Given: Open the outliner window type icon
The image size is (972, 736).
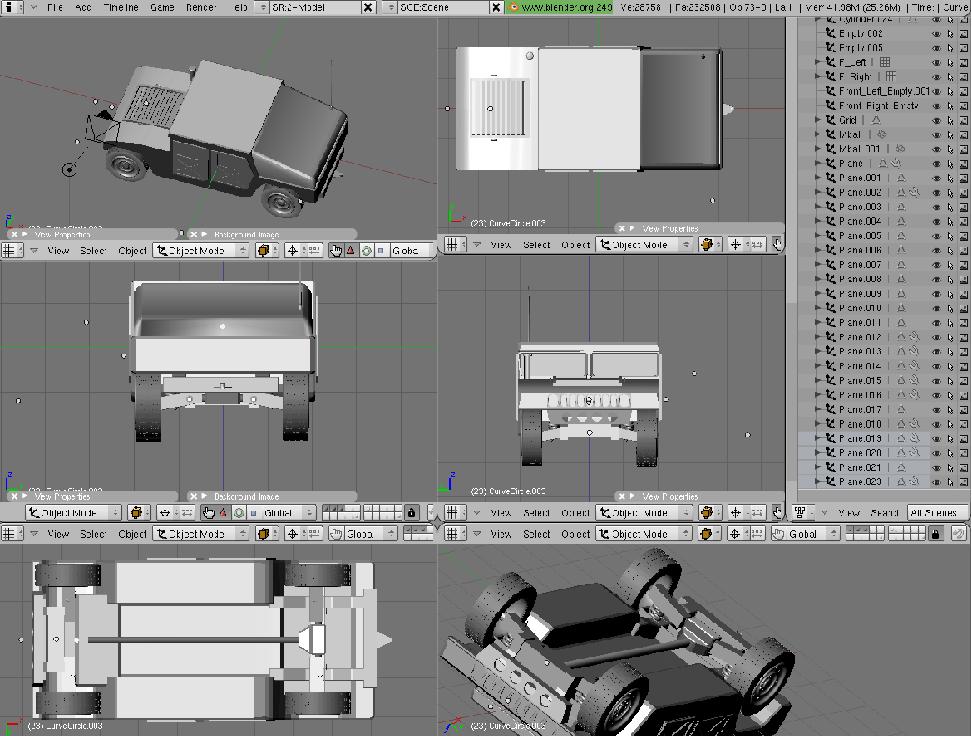Looking at the screenshot, I should (x=804, y=513).
